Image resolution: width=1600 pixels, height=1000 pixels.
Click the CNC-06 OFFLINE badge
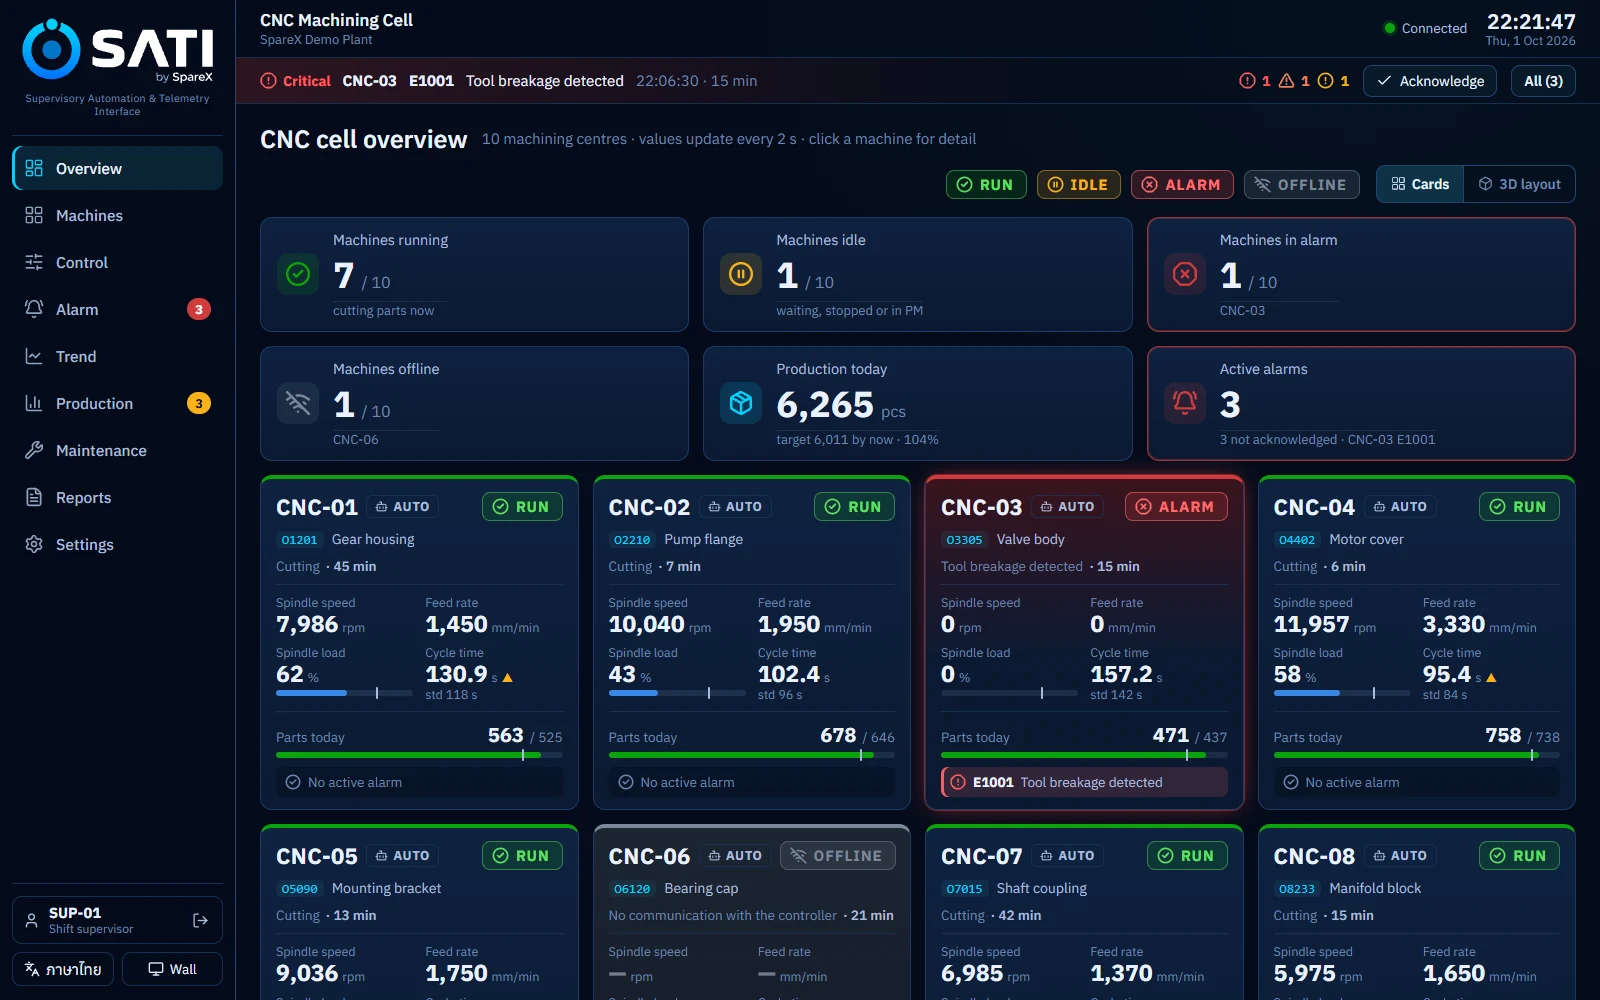pyautogui.click(x=838, y=856)
